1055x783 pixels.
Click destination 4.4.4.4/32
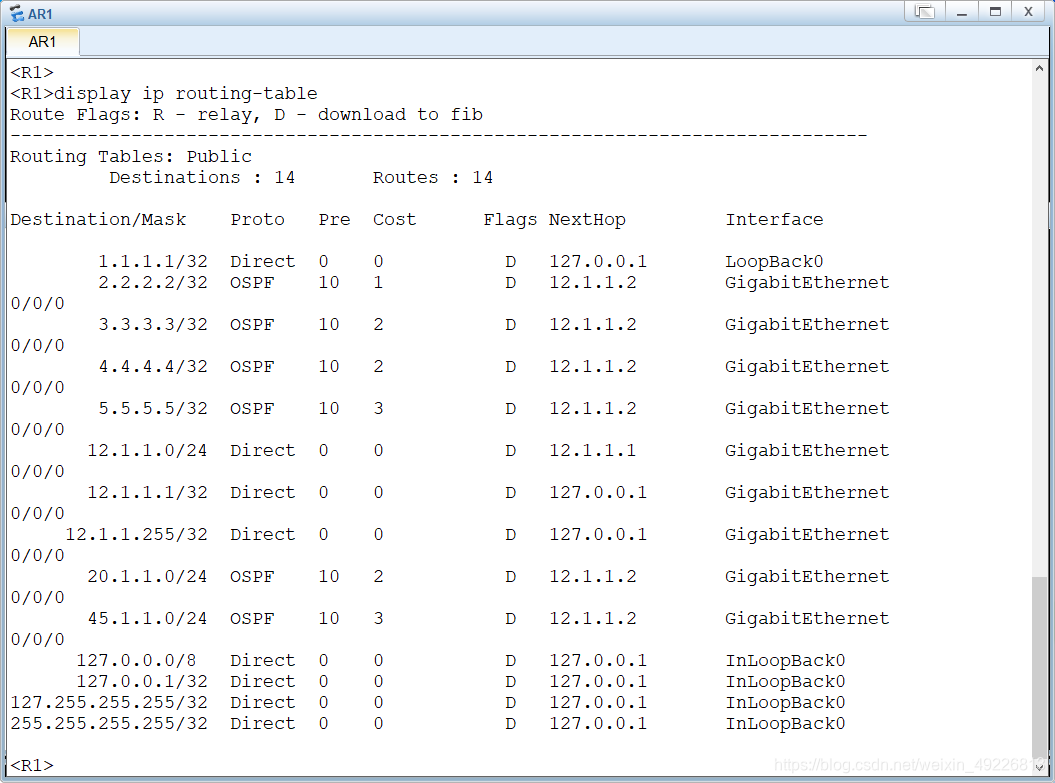tap(153, 366)
